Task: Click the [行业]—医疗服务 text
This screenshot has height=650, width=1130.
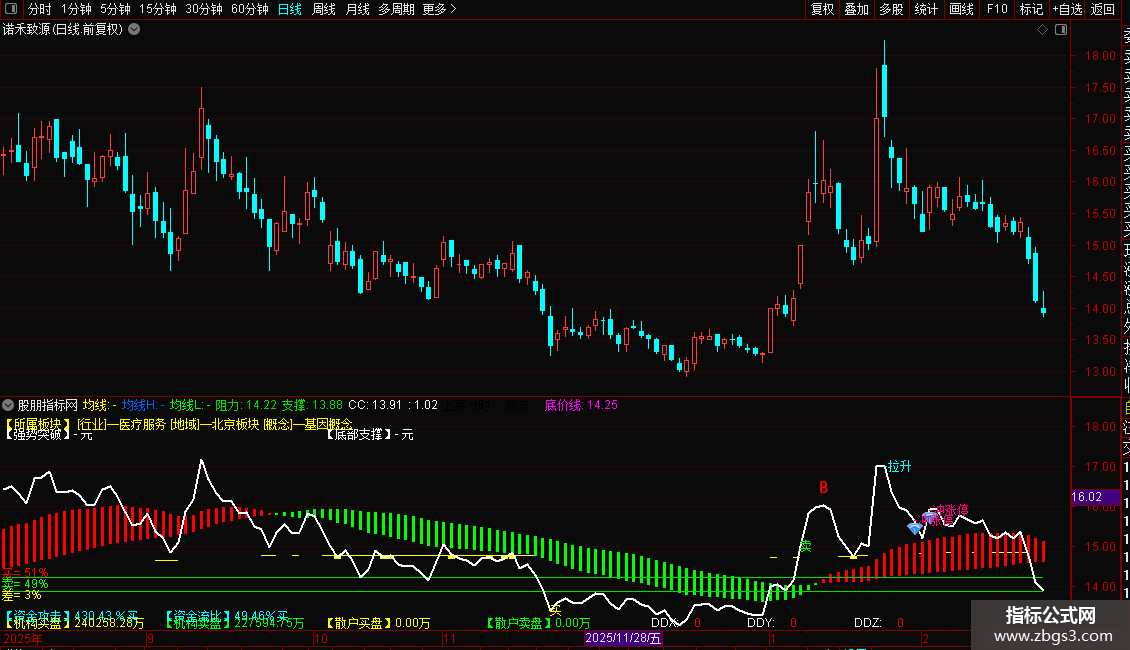Action: 121,424
